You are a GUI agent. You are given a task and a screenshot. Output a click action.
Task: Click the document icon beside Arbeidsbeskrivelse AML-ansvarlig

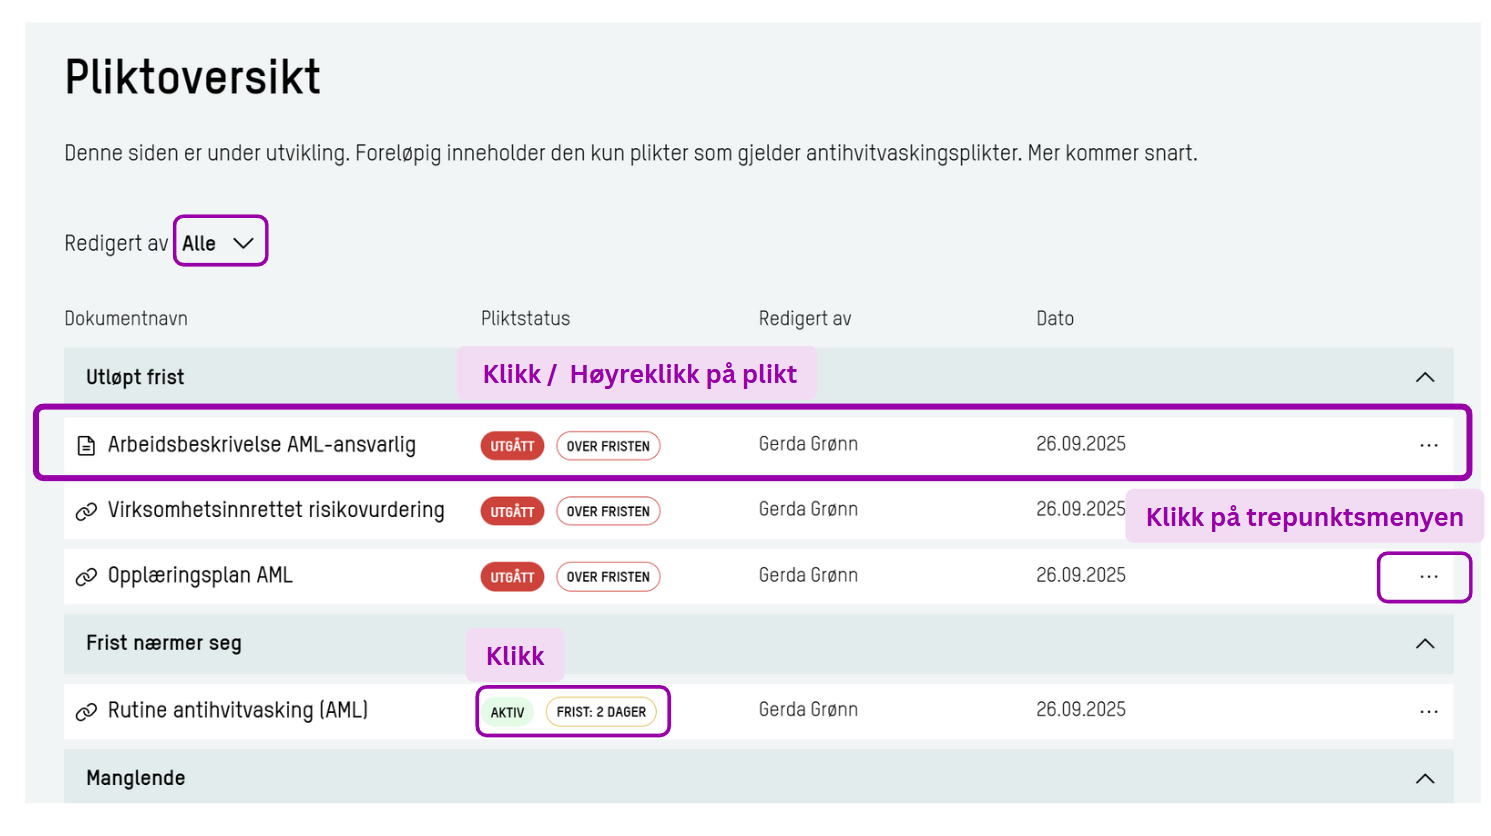(86, 444)
